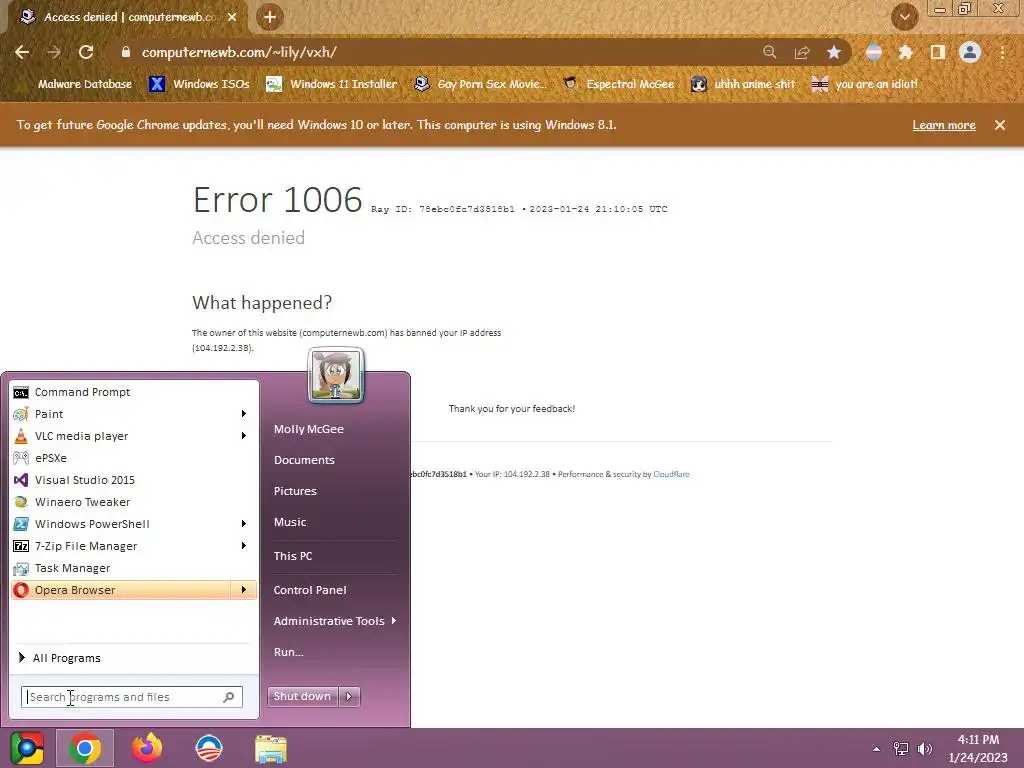Image resolution: width=1024 pixels, height=768 pixels.
Task: Expand Paint jump list arrow
Action: click(x=244, y=414)
